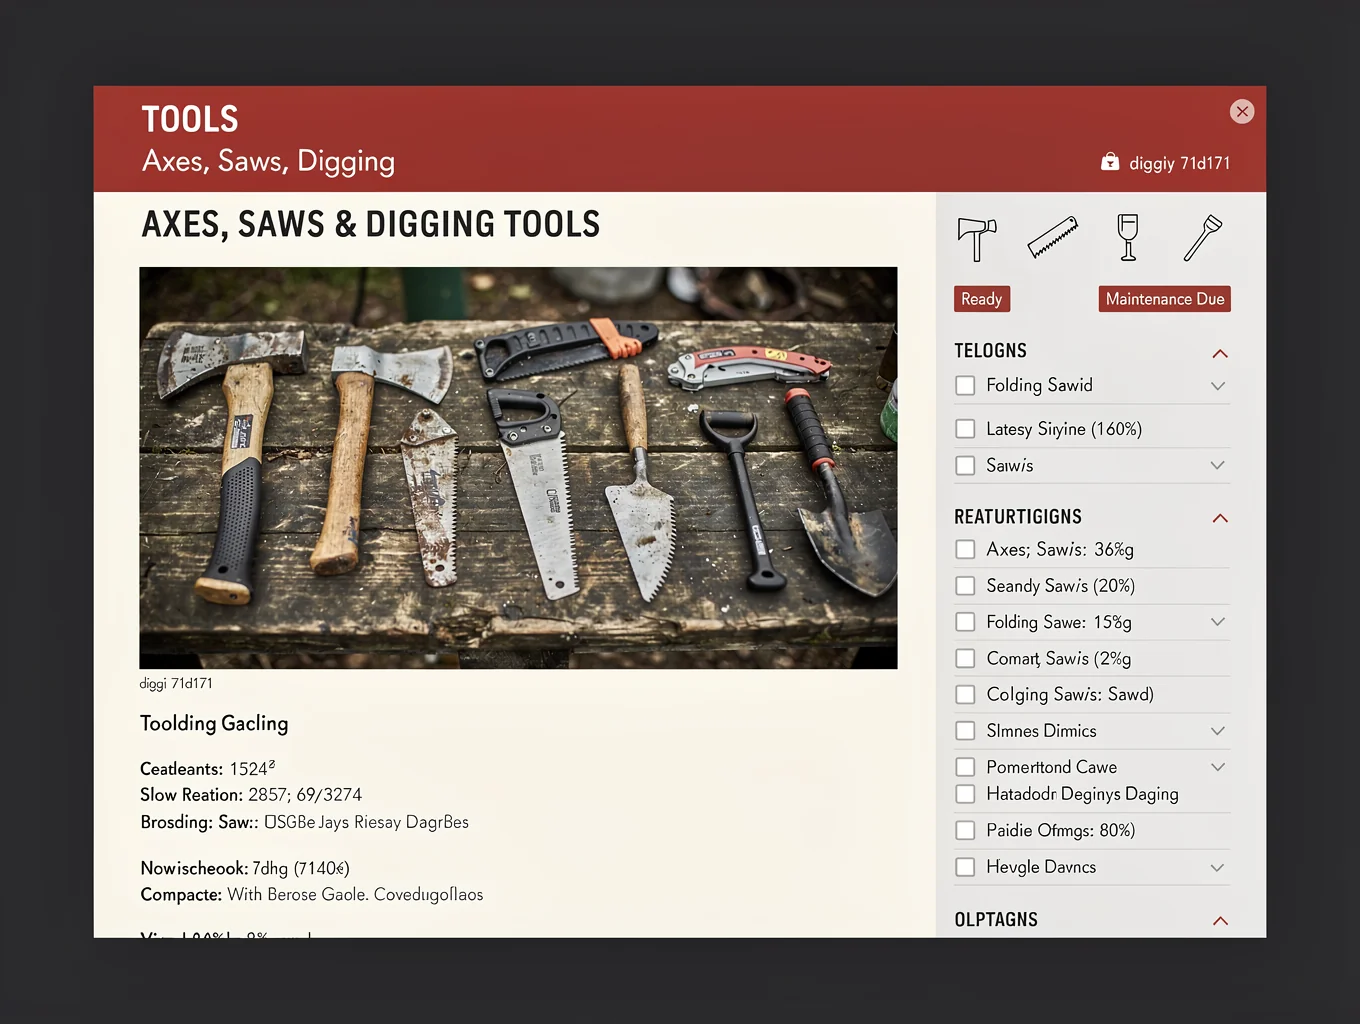The width and height of the screenshot is (1360, 1024).
Task: Select the shovel icon in the sidebar
Action: click(1203, 238)
